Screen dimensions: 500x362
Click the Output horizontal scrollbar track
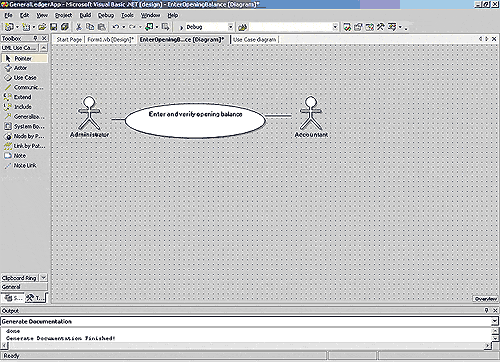pyautogui.click(x=246, y=346)
